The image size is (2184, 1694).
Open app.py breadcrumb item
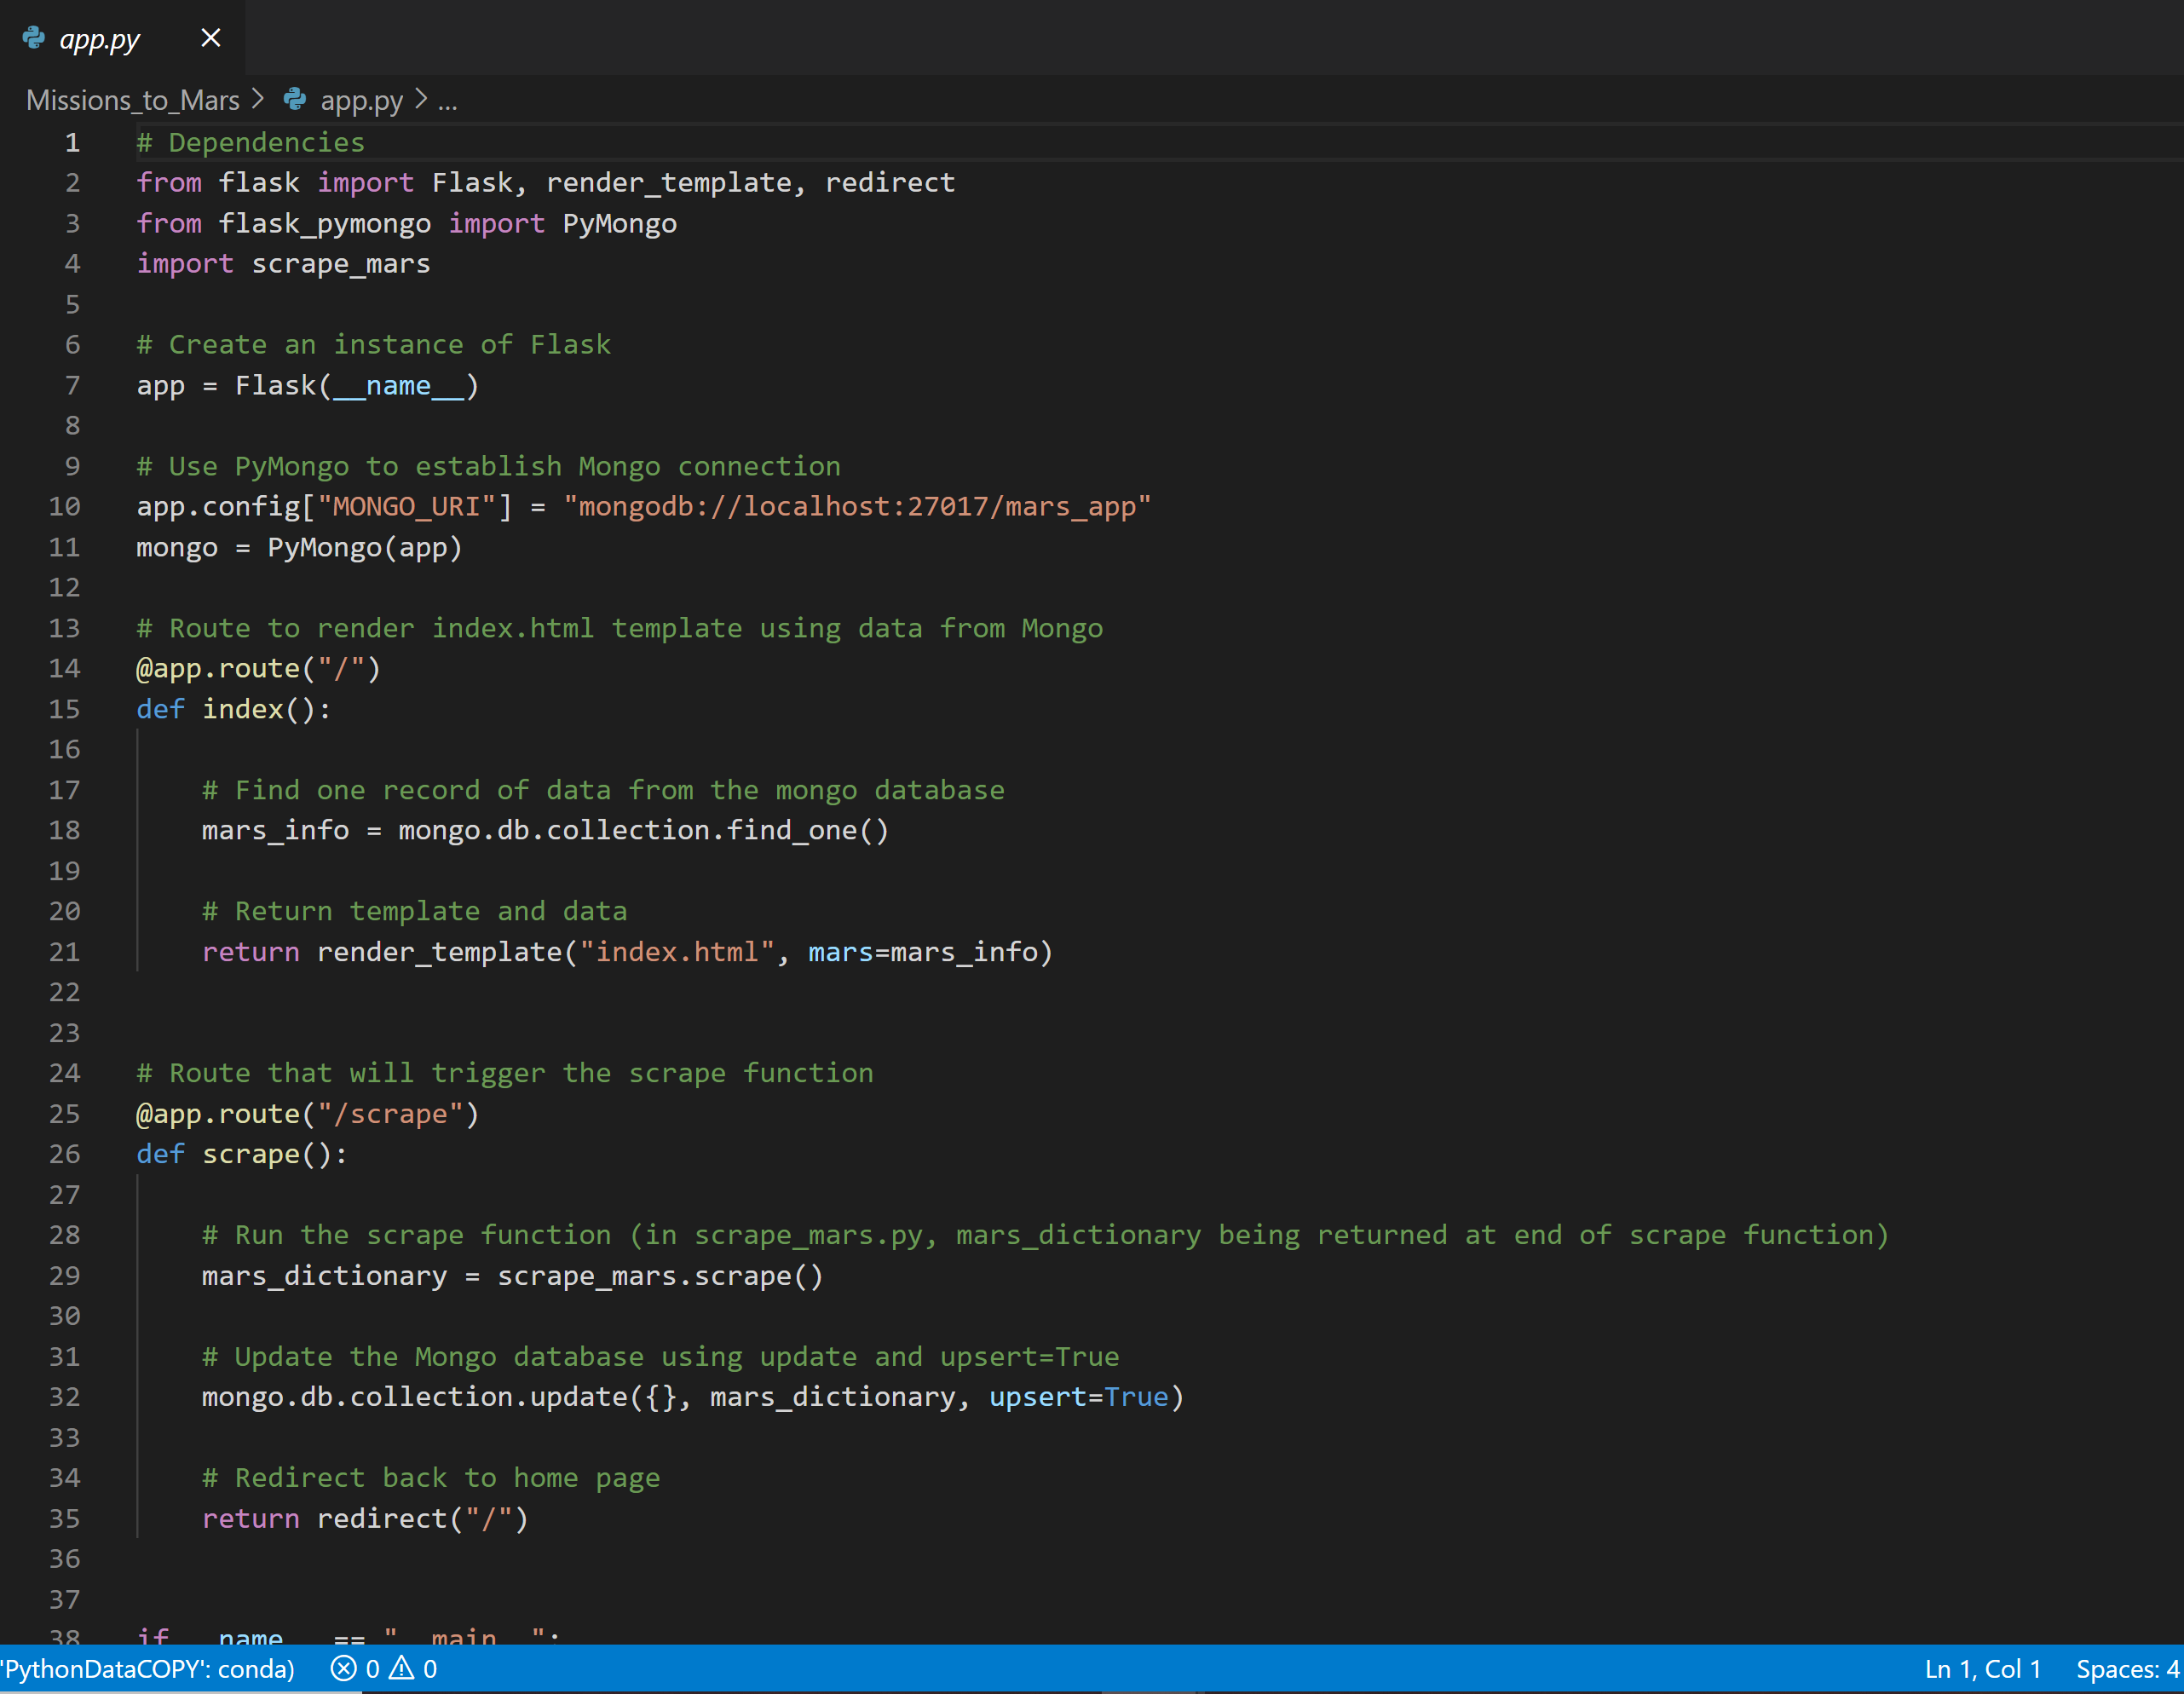[361, 100]
